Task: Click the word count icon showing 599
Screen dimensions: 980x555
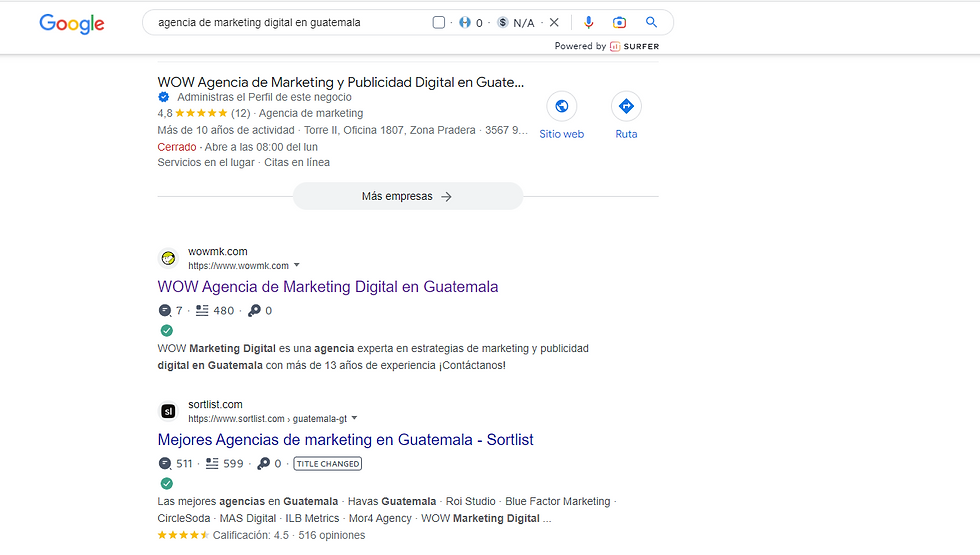Action: tap(212, 464)
